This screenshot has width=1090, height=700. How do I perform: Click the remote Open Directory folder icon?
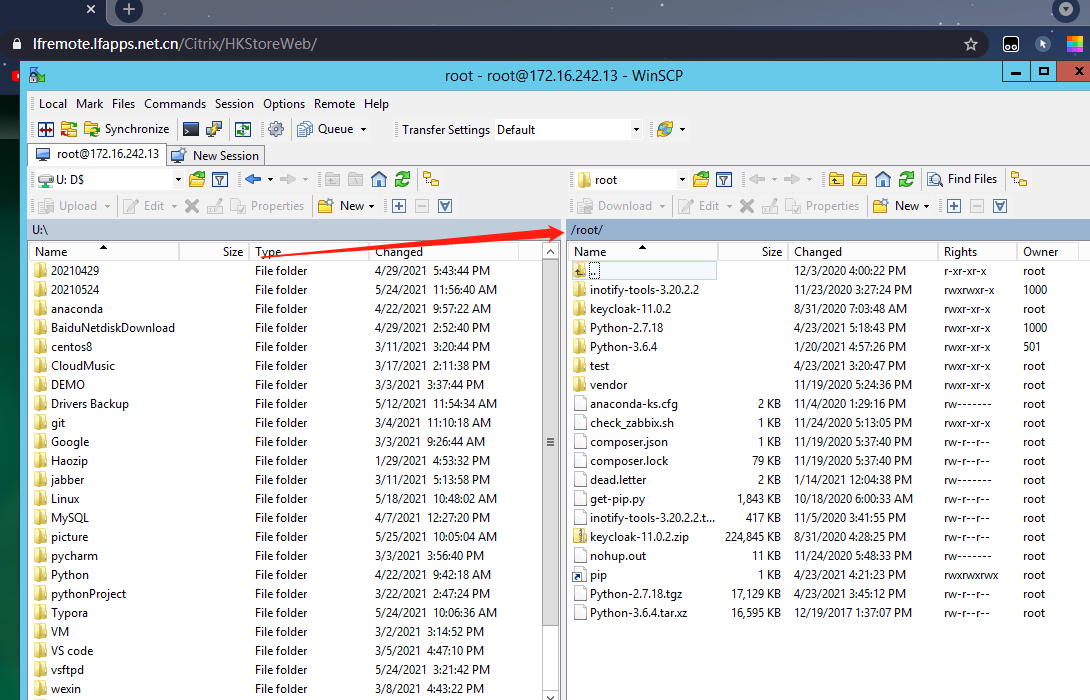pyautogui.click(x=701, y=180)
